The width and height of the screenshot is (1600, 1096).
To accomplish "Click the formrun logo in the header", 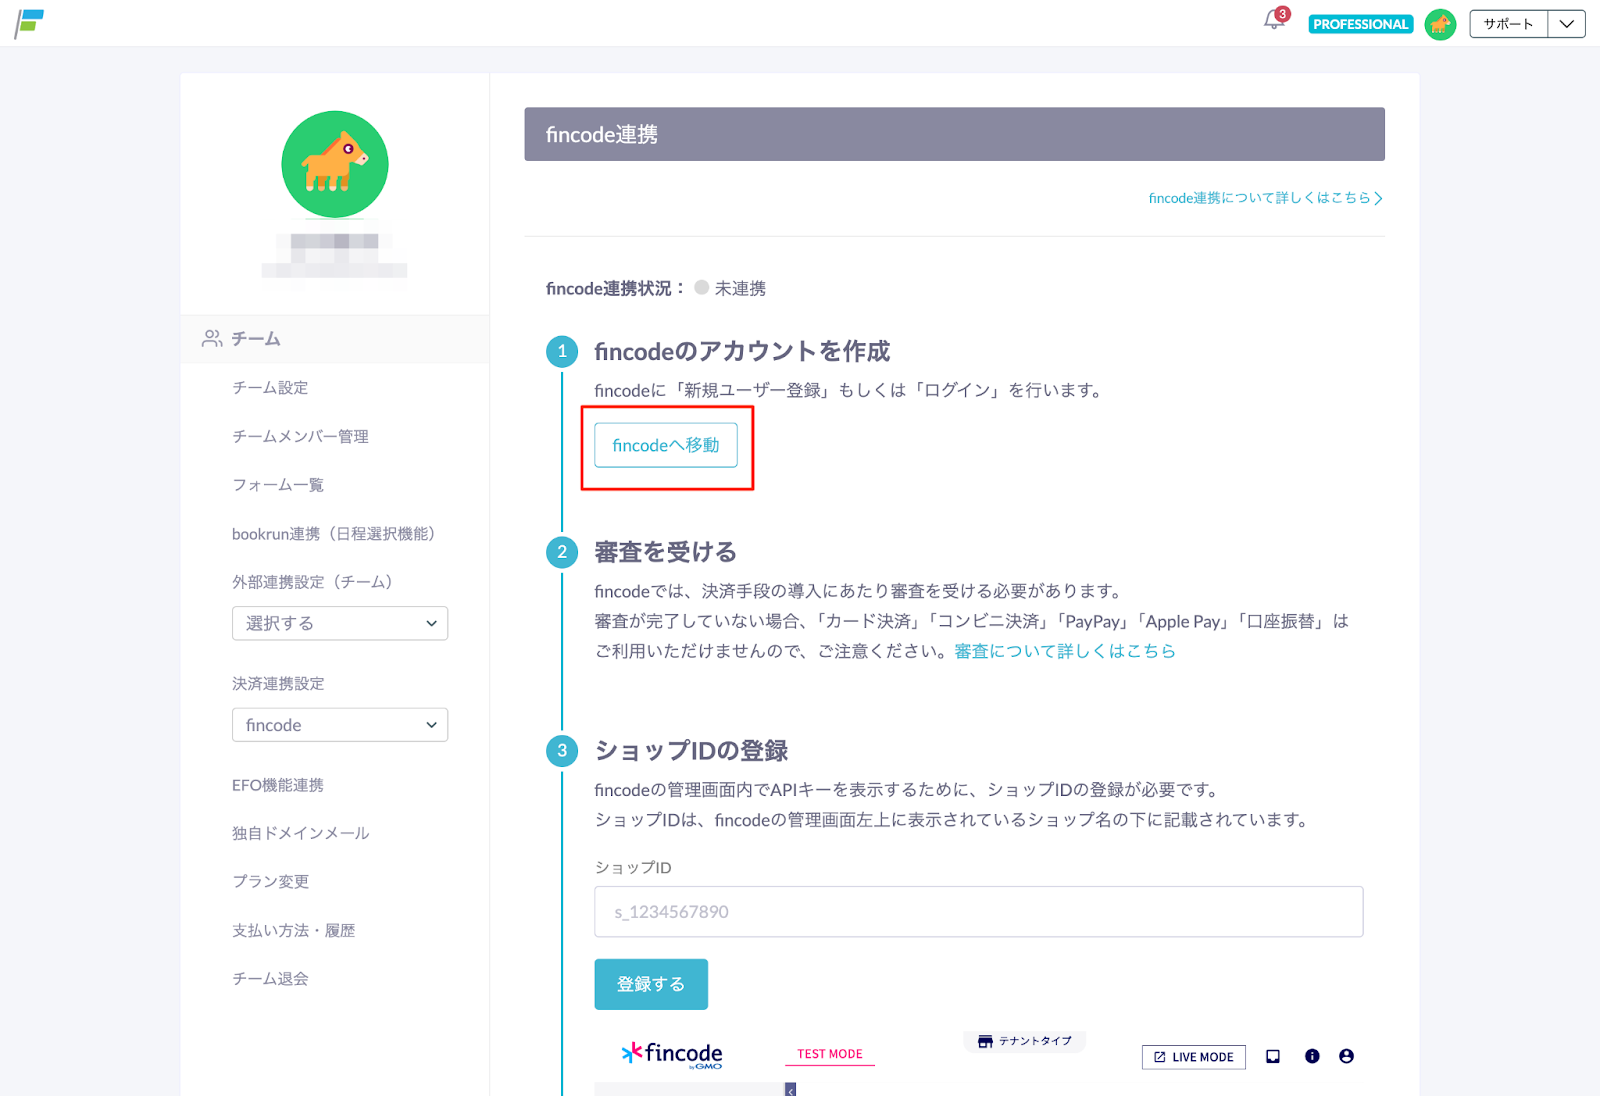I will click(x=29, y=23).
